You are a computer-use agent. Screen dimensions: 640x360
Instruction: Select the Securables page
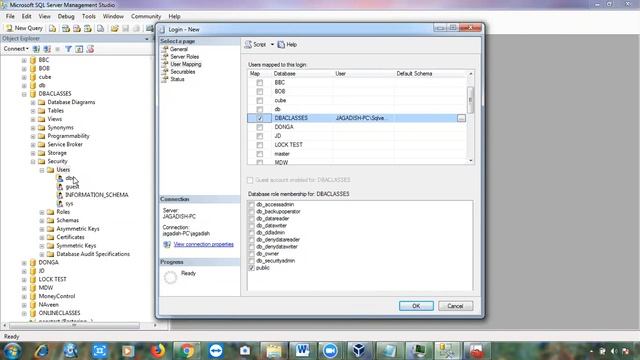tap(182, 72)
